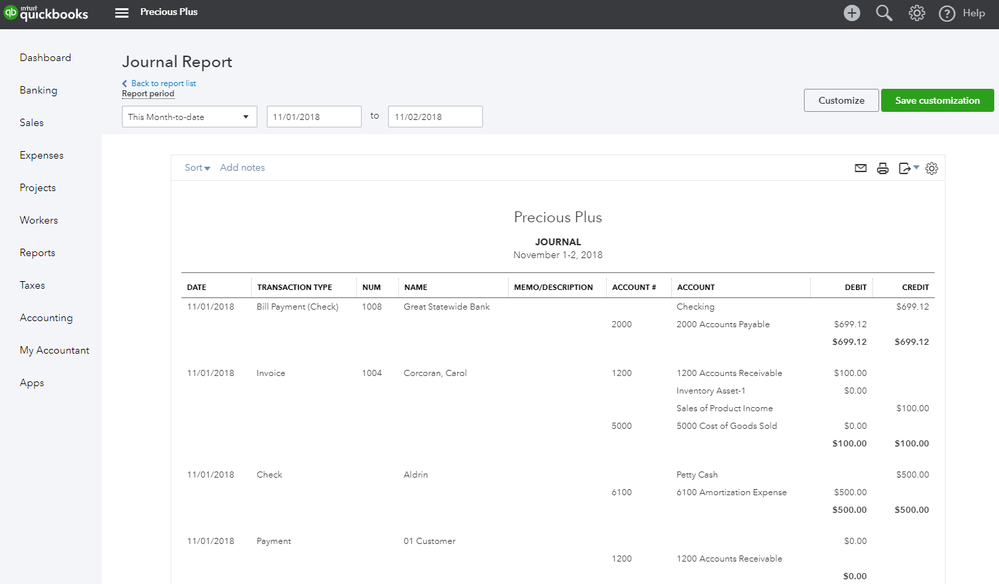Click 5000 Cost of Goods Sold account
The height and width of the screenshot is (584, 999).
pyautogui.click(x=727, y=425)
